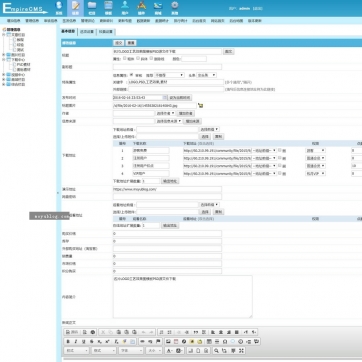Insert a numbered list in the editor
Image resolution: width=362 pixels, height=362 pixels.
click(x=161, y=332)
